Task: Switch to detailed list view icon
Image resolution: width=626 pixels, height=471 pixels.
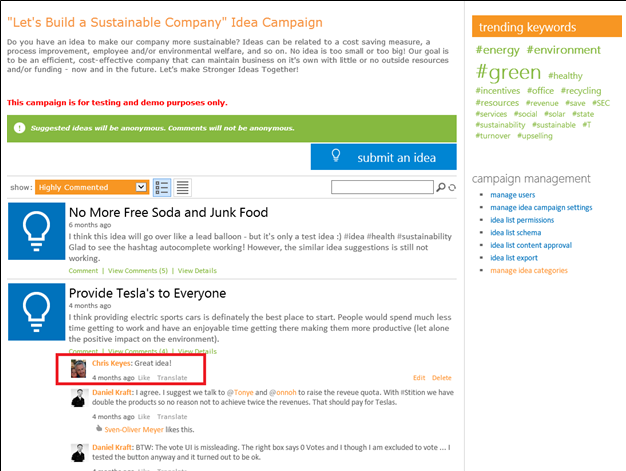Action: 162,187
